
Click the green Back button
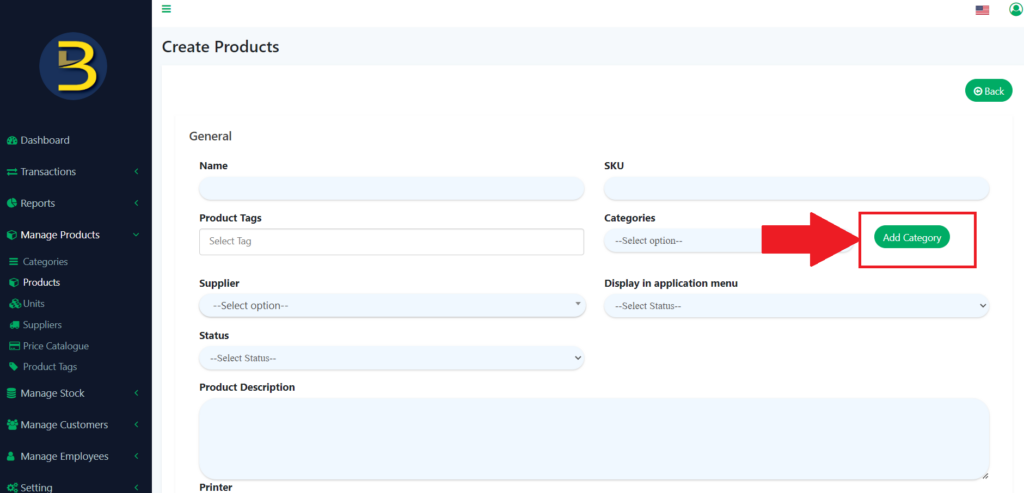click(x=988, y=91)
